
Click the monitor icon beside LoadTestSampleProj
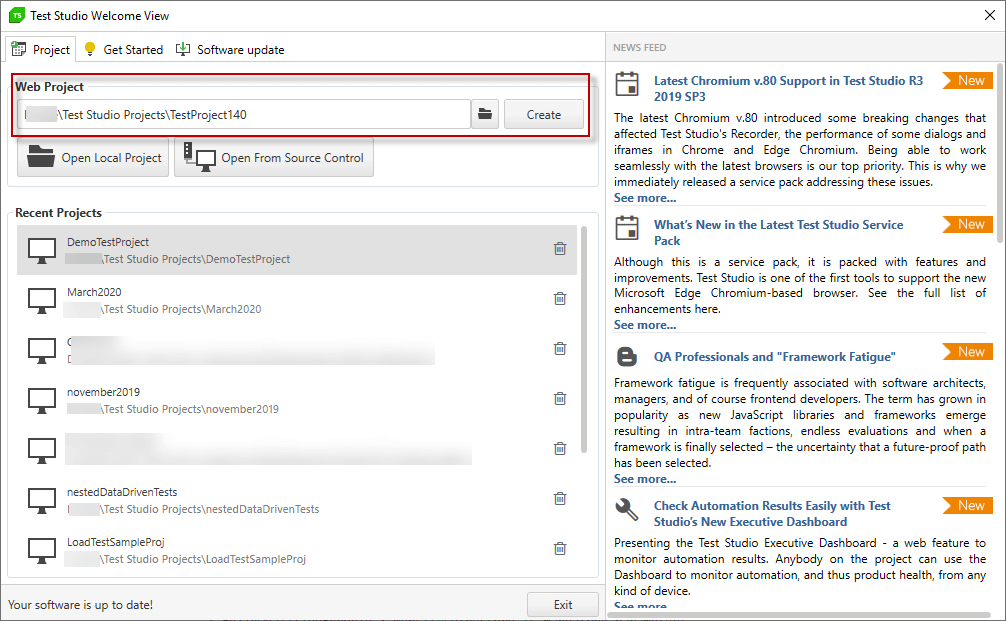tap(42, 551)
